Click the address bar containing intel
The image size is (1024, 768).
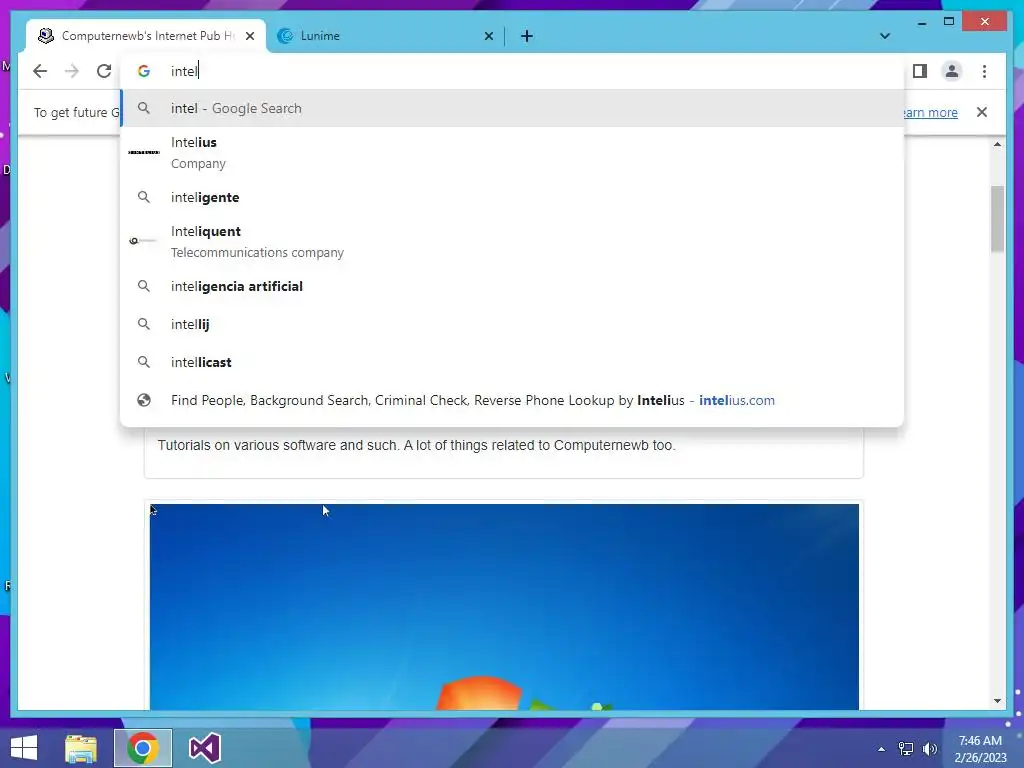click(x=512, y=71)
